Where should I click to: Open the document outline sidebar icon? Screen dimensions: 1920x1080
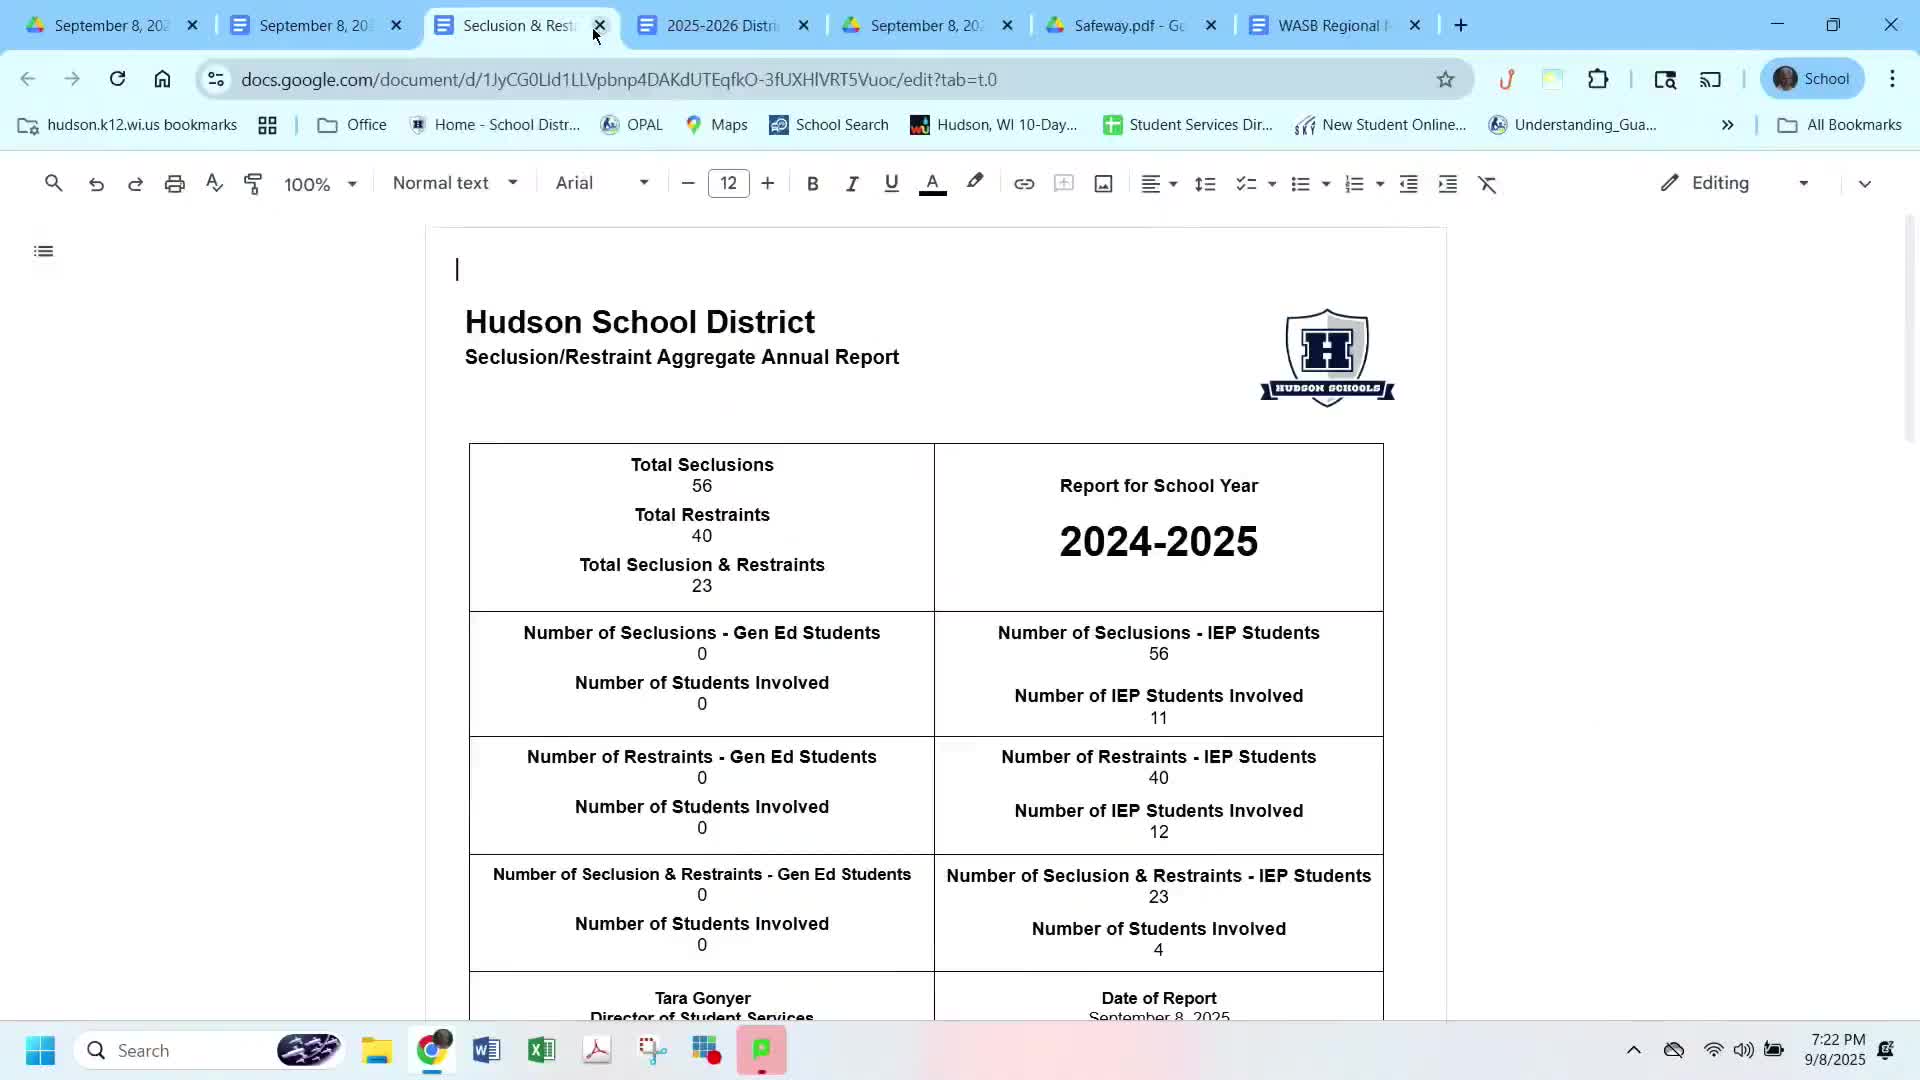[43, 251]
